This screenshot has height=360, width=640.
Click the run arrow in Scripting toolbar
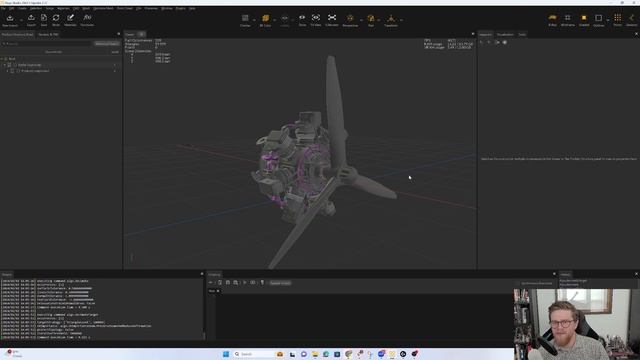(x=244, y=282)
